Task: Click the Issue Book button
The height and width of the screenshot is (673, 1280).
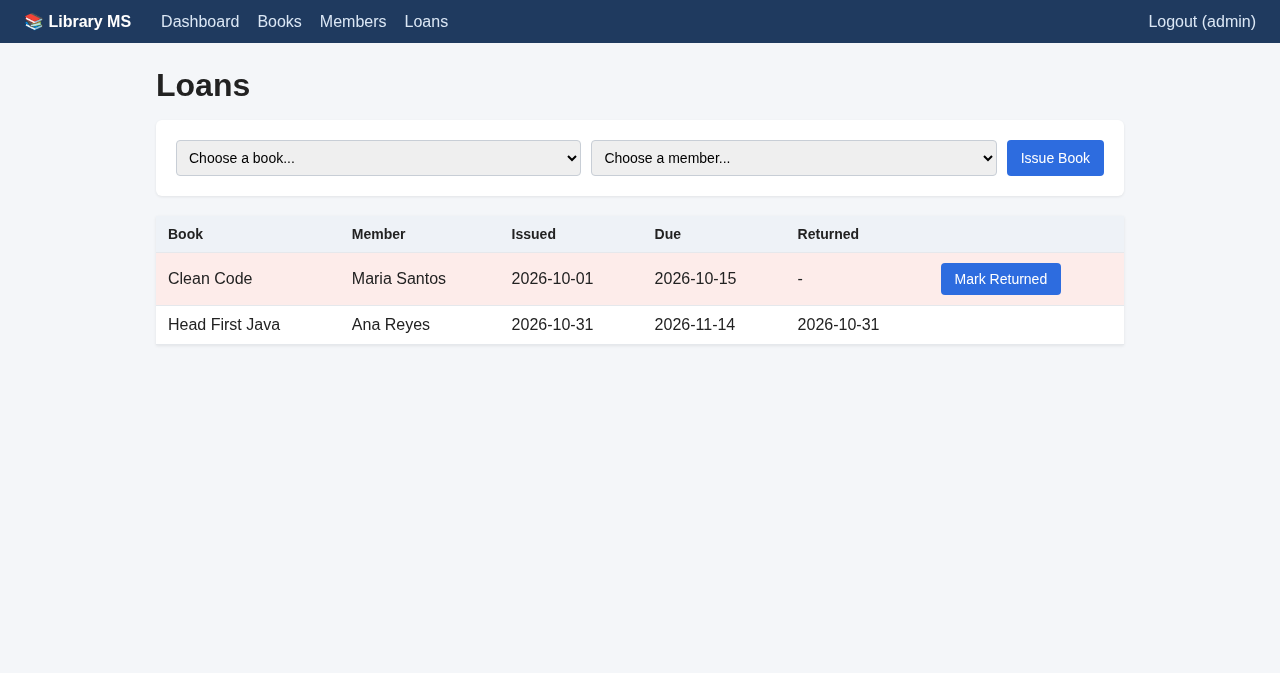Action: click(x=1055, y=158)
